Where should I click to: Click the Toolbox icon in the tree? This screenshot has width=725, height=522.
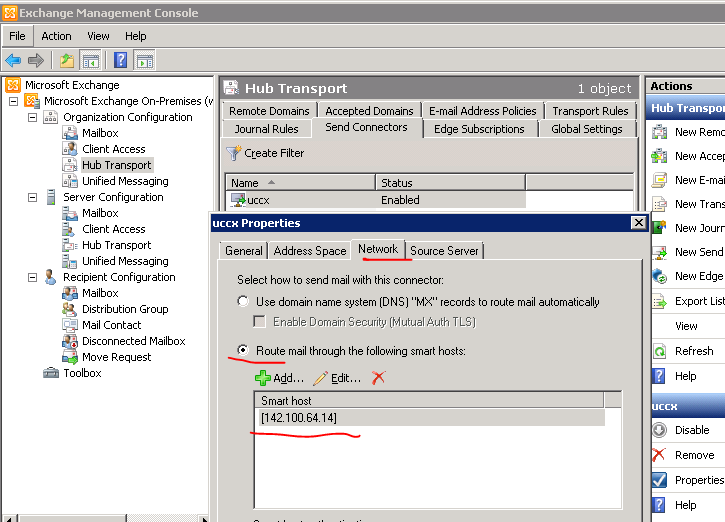tap(51, 373)
